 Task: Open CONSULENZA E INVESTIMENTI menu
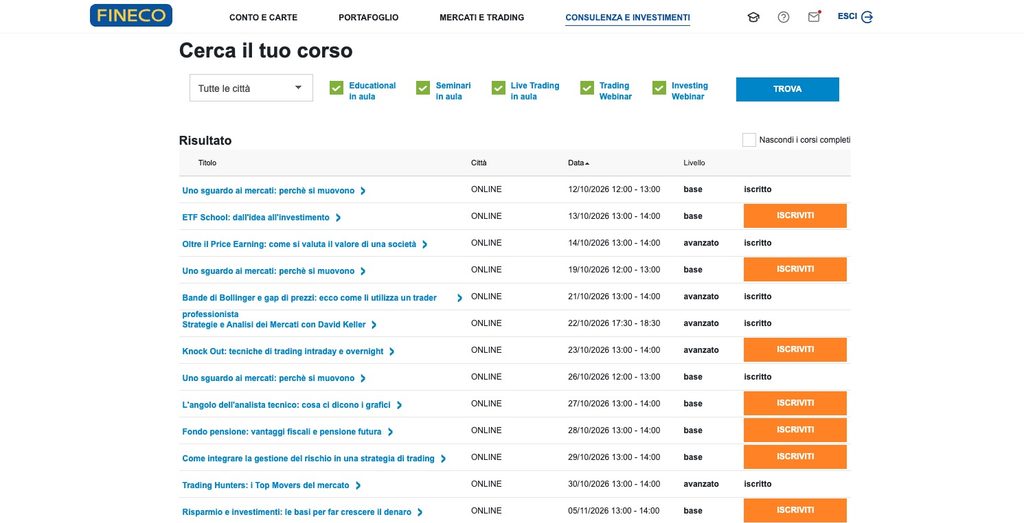click(x=628, y=18)
